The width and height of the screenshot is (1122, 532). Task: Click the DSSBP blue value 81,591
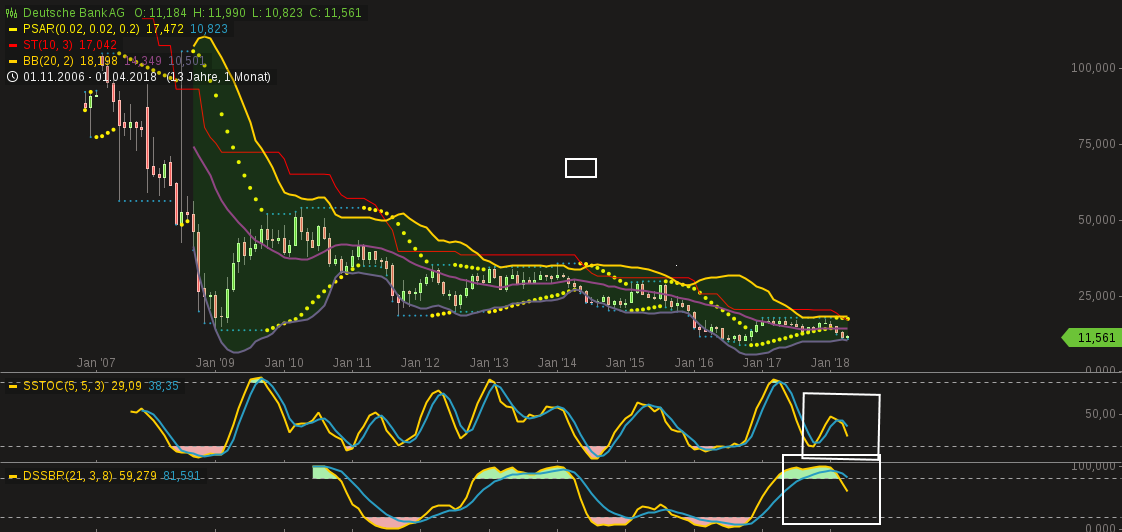tap(181, 475)
